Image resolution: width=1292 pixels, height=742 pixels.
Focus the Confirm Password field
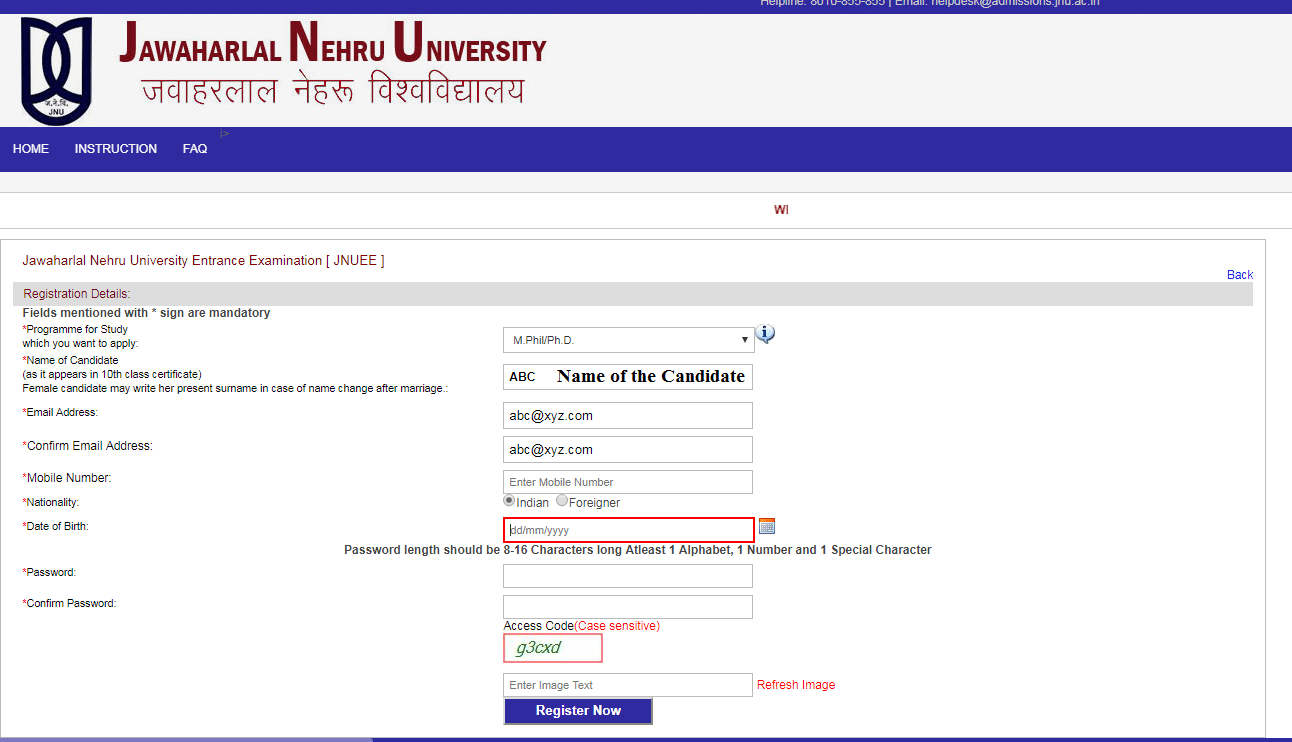628,607
